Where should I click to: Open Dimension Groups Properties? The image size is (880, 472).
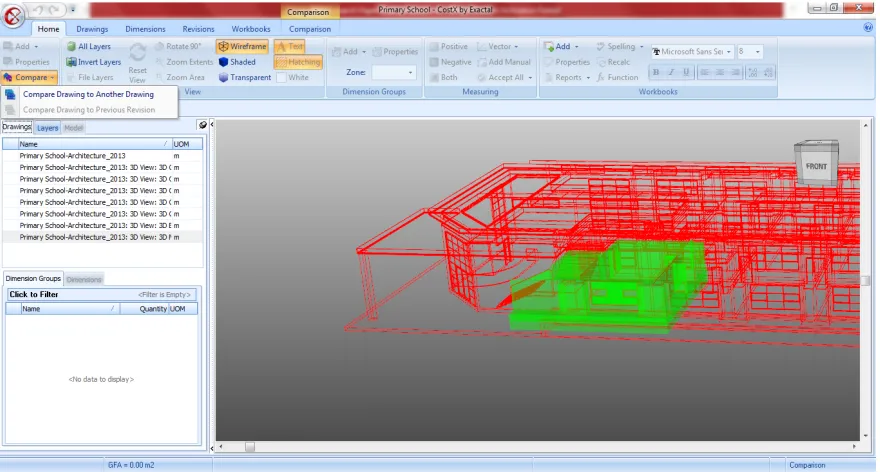[395, 52]
